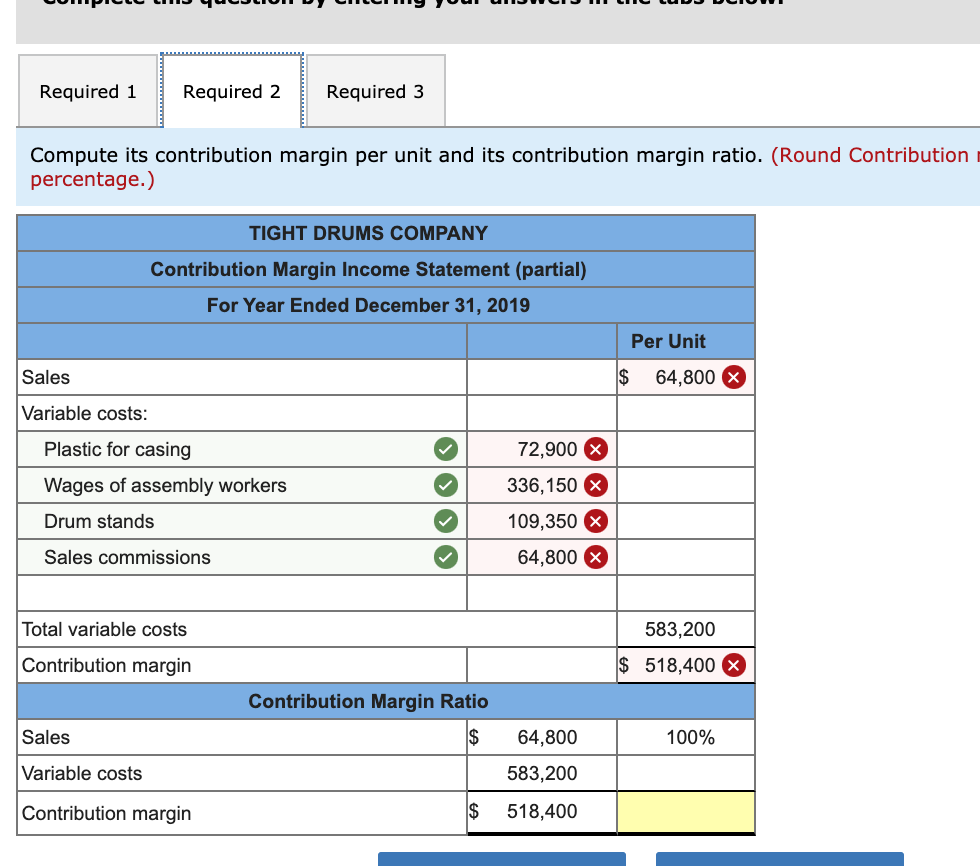Viewport: 980px width, 866px height.
Task: Click the right blue navigation button at bottom
Action: point(780,860)
